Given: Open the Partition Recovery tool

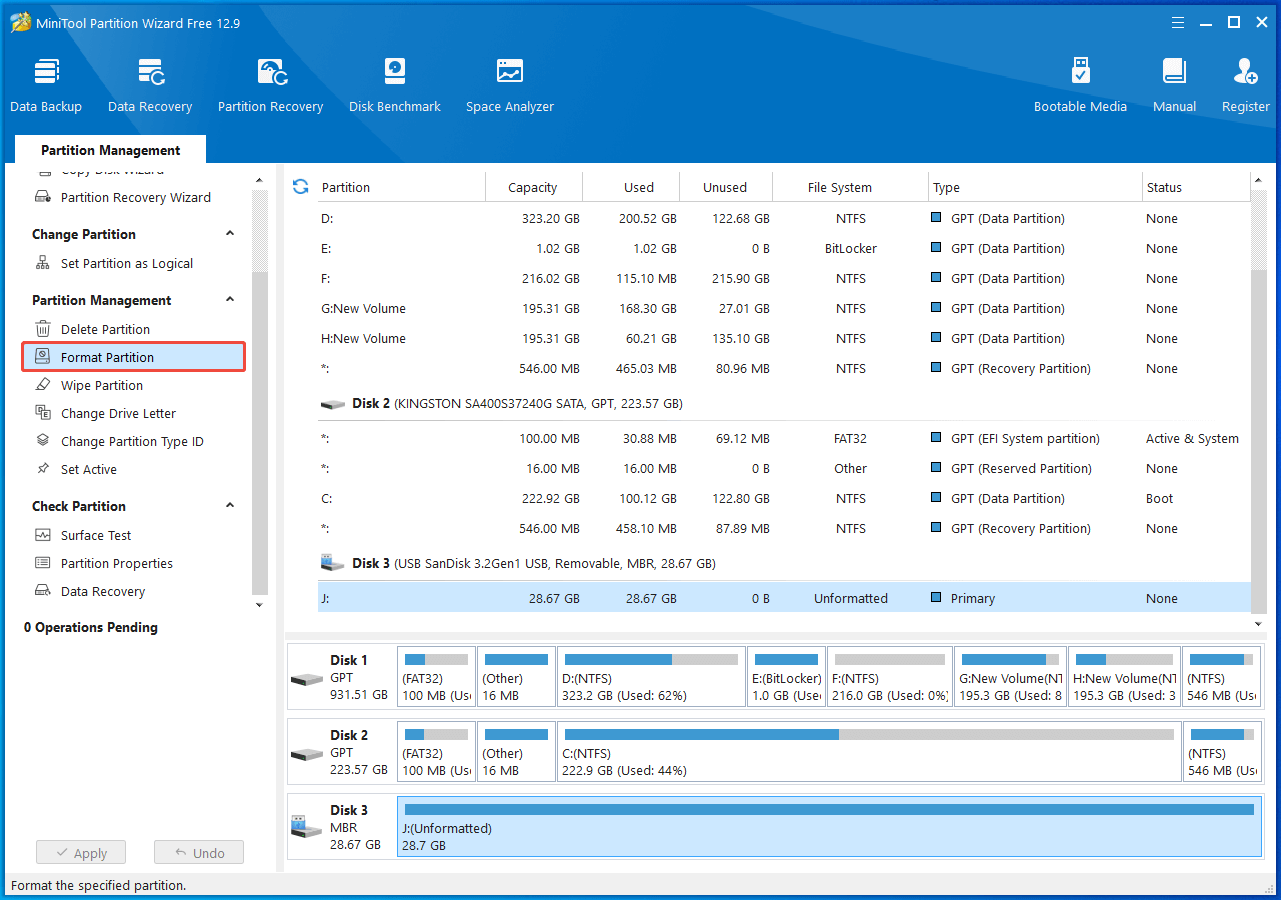Looking at the screenshot, I should pyautogui.click(x=270, y=84).
